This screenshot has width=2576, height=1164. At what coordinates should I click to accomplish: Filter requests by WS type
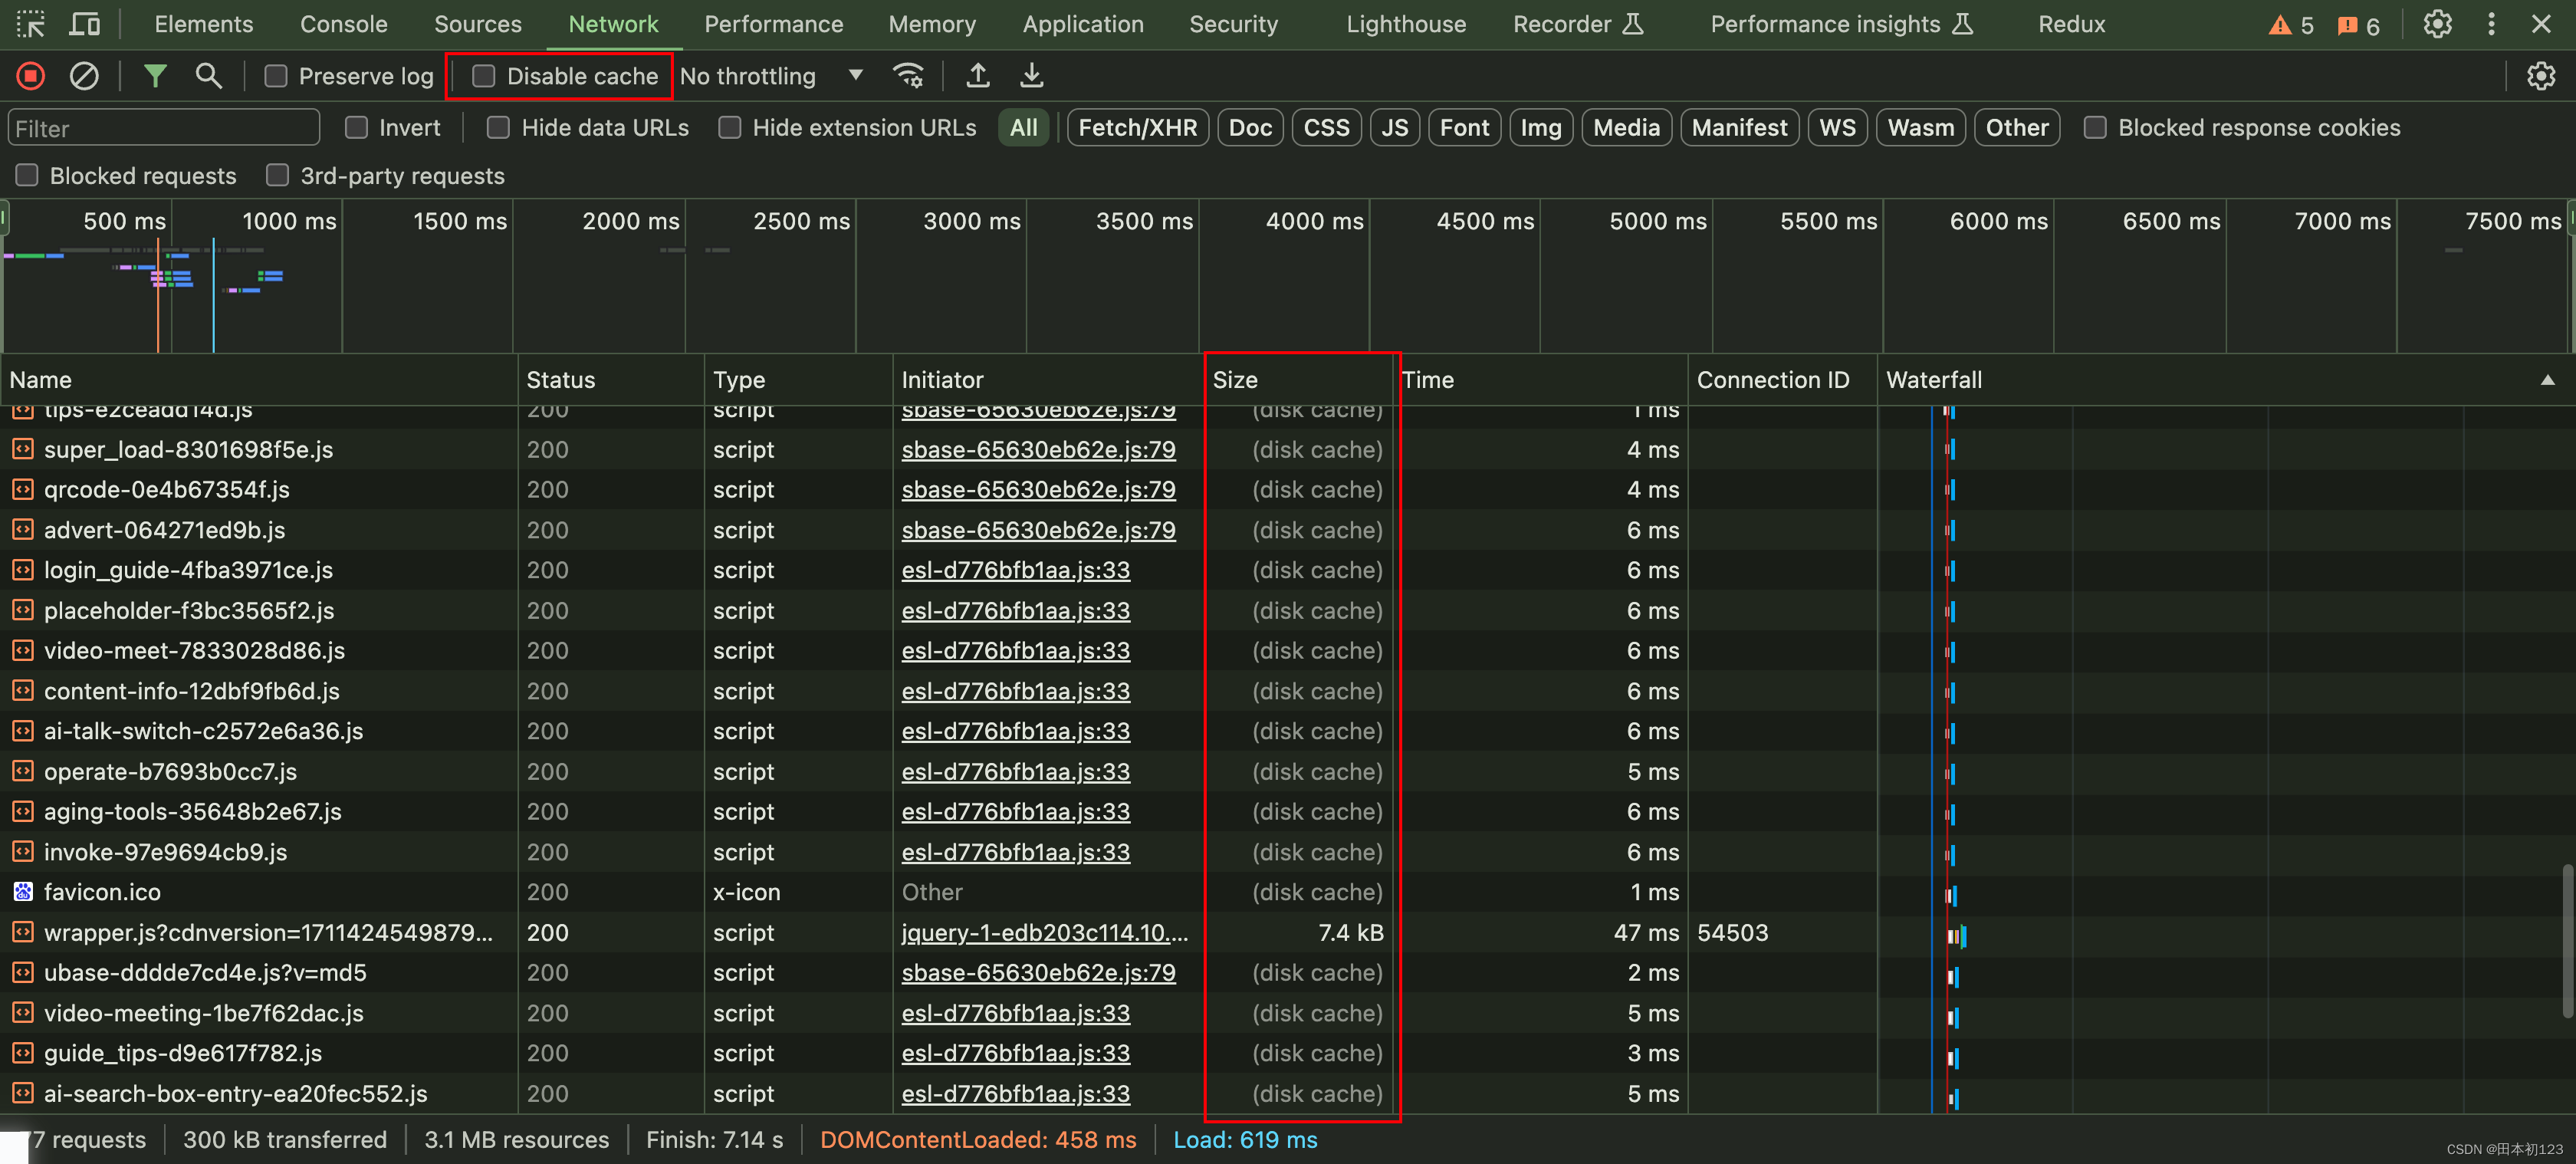click(1837, 127)
